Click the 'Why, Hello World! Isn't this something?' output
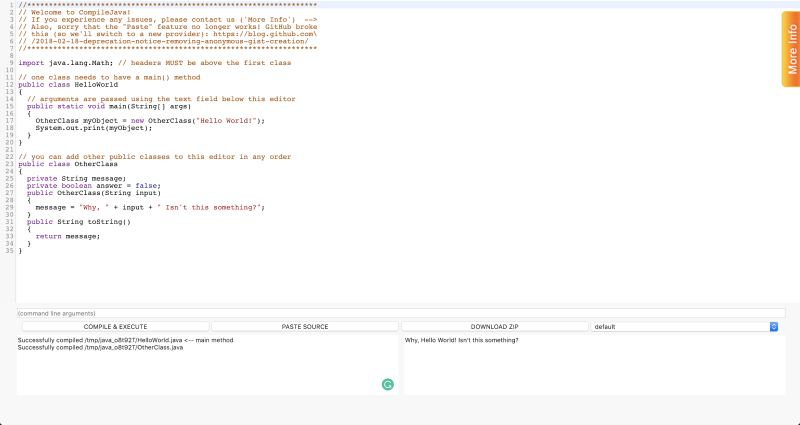 [x=462, y=340]
